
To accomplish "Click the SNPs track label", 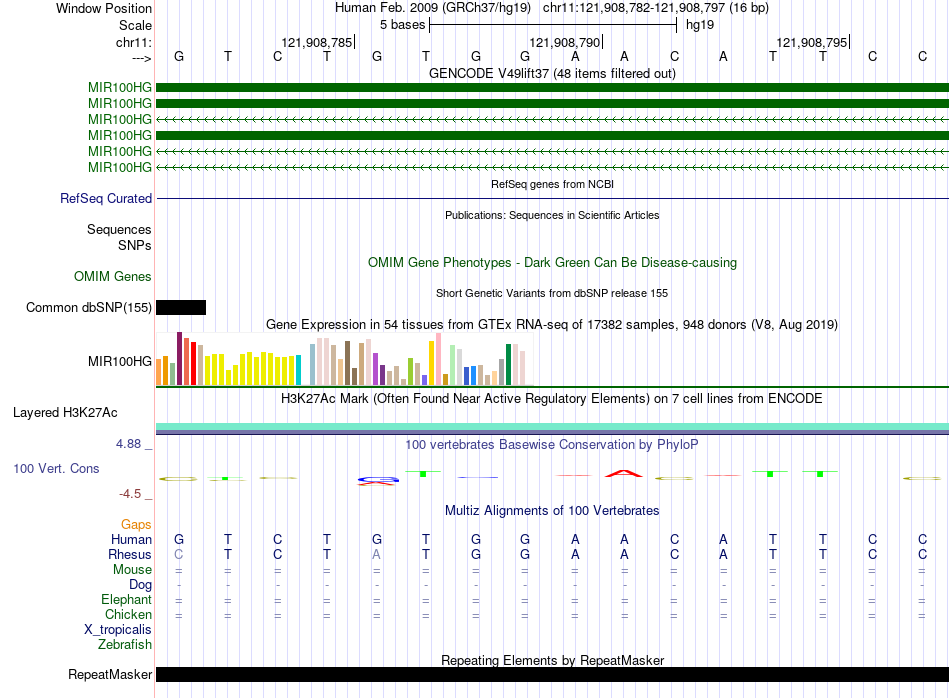I will tap(135, 245).
